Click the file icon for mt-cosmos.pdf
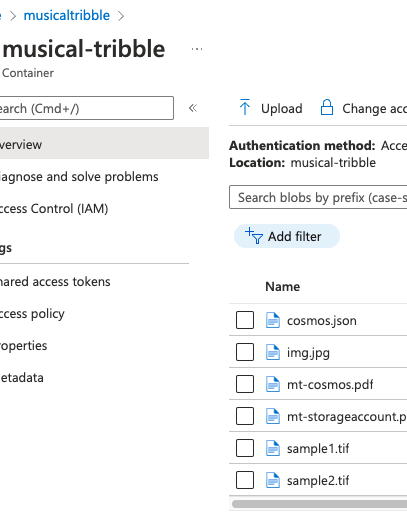This screenshot has width=407, height=528. coord(273,384)
